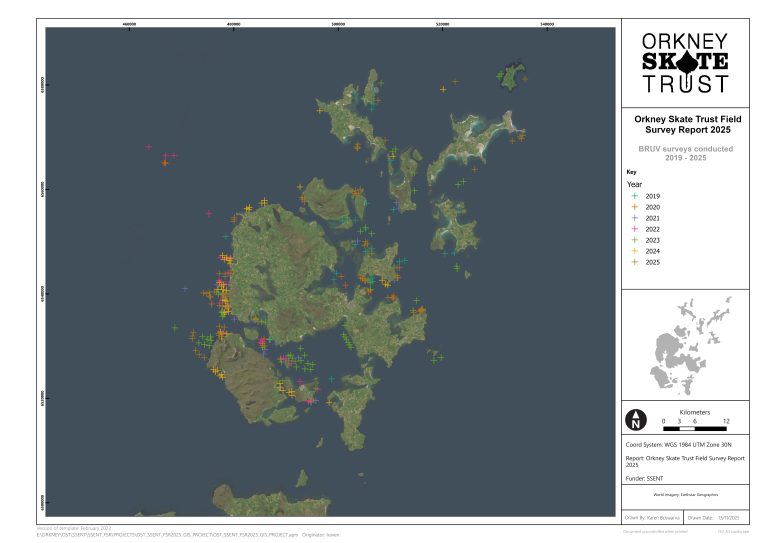Click the Orkney Skate Trust logo
This screenshot has height=543, width=768.
(685, 61)
